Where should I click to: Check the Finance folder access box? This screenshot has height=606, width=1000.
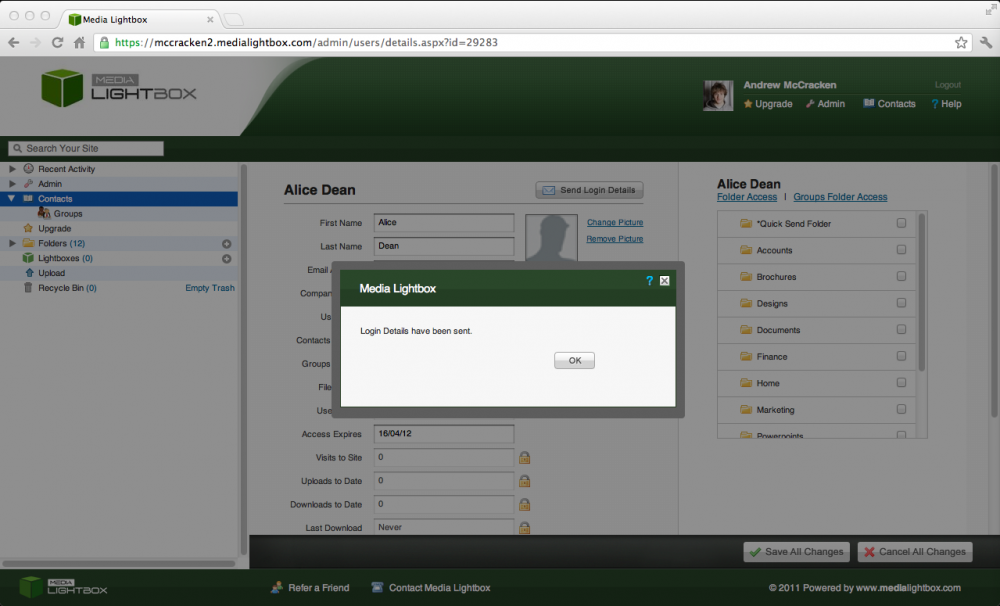pos(901,357)
